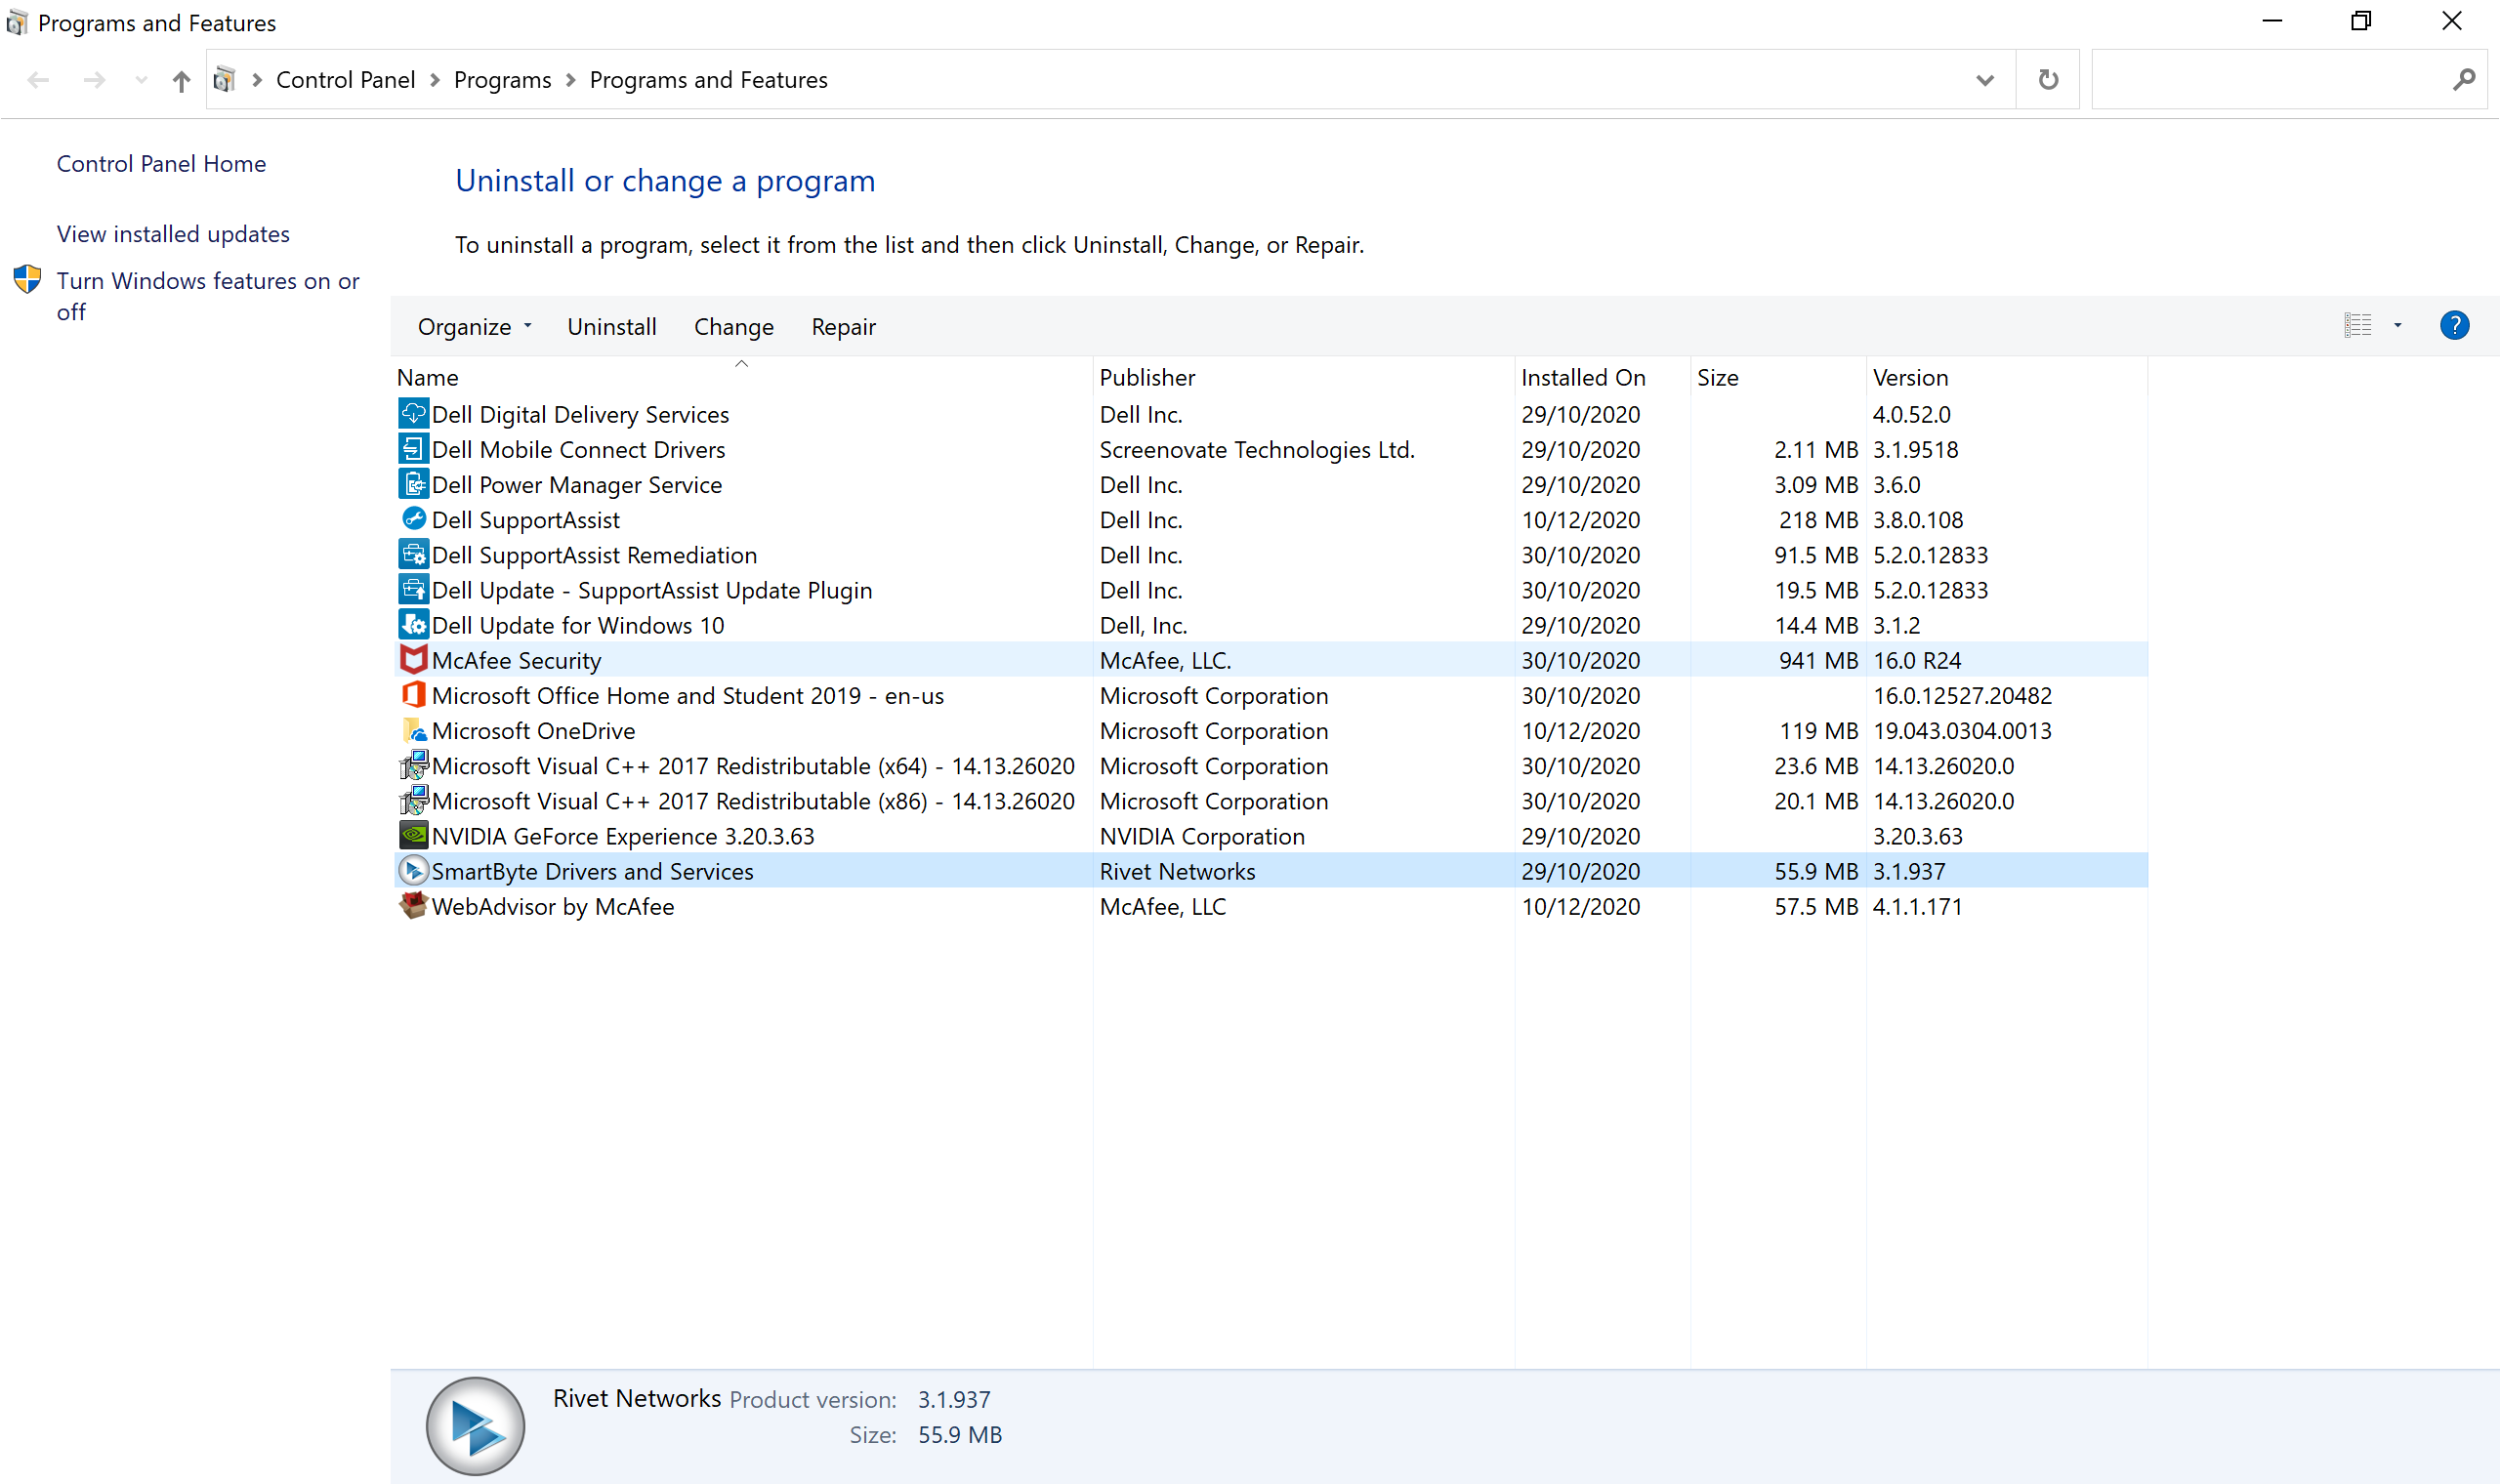Image resolution: width=2500 pixels, height=1484 pixels.
Task: Click Change in the toolbar
Action: coord(734,327)
